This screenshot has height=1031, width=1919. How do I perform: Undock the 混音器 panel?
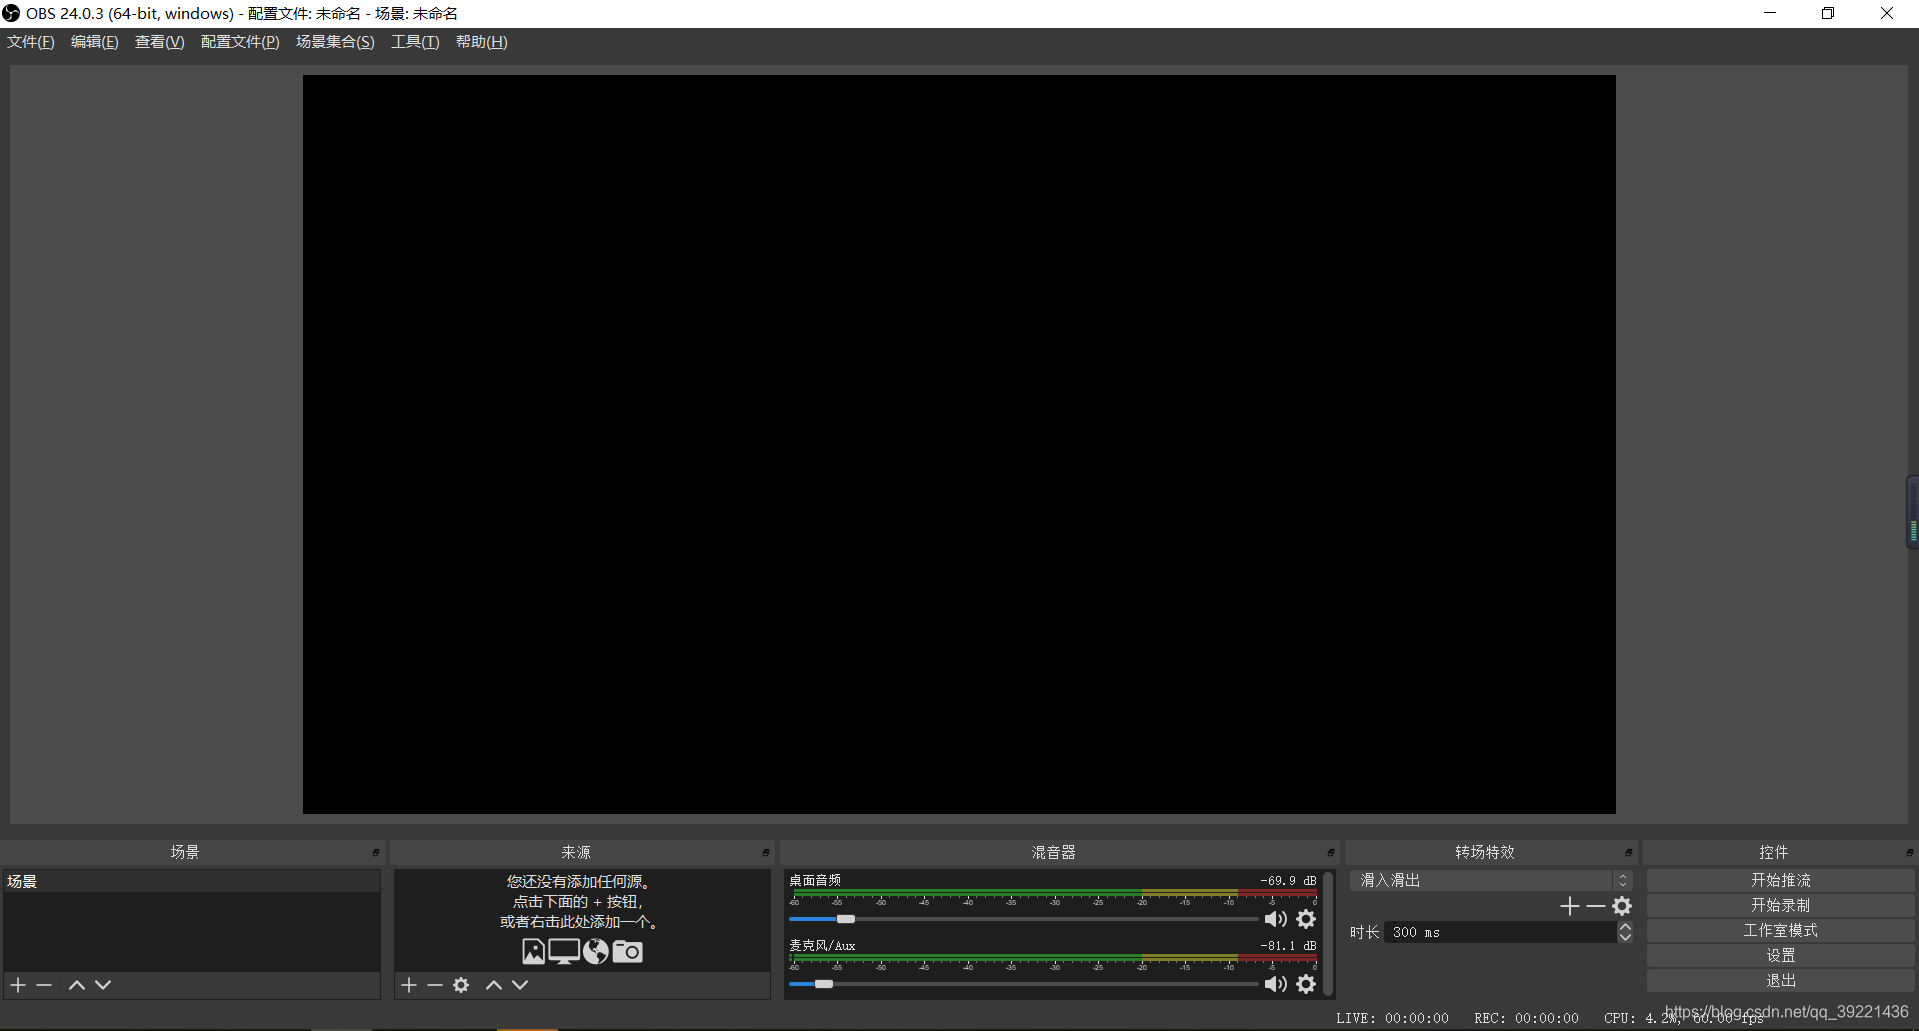coord(1331,853)
